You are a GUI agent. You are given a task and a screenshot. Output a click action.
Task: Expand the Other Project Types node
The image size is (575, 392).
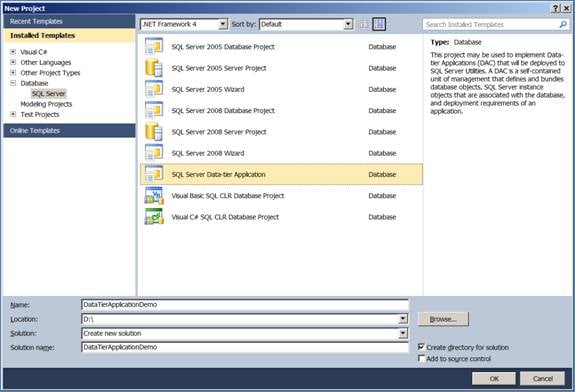13,72
